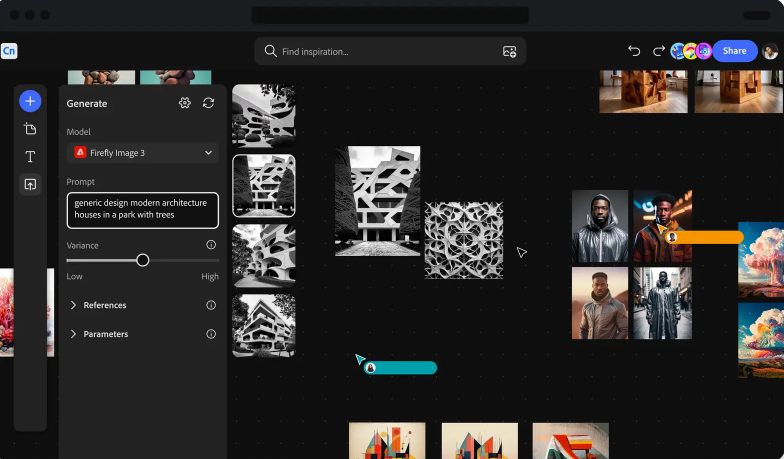Click the prompt text box
The width and height of the screenshot is (784, 459).
click(142, 210)
